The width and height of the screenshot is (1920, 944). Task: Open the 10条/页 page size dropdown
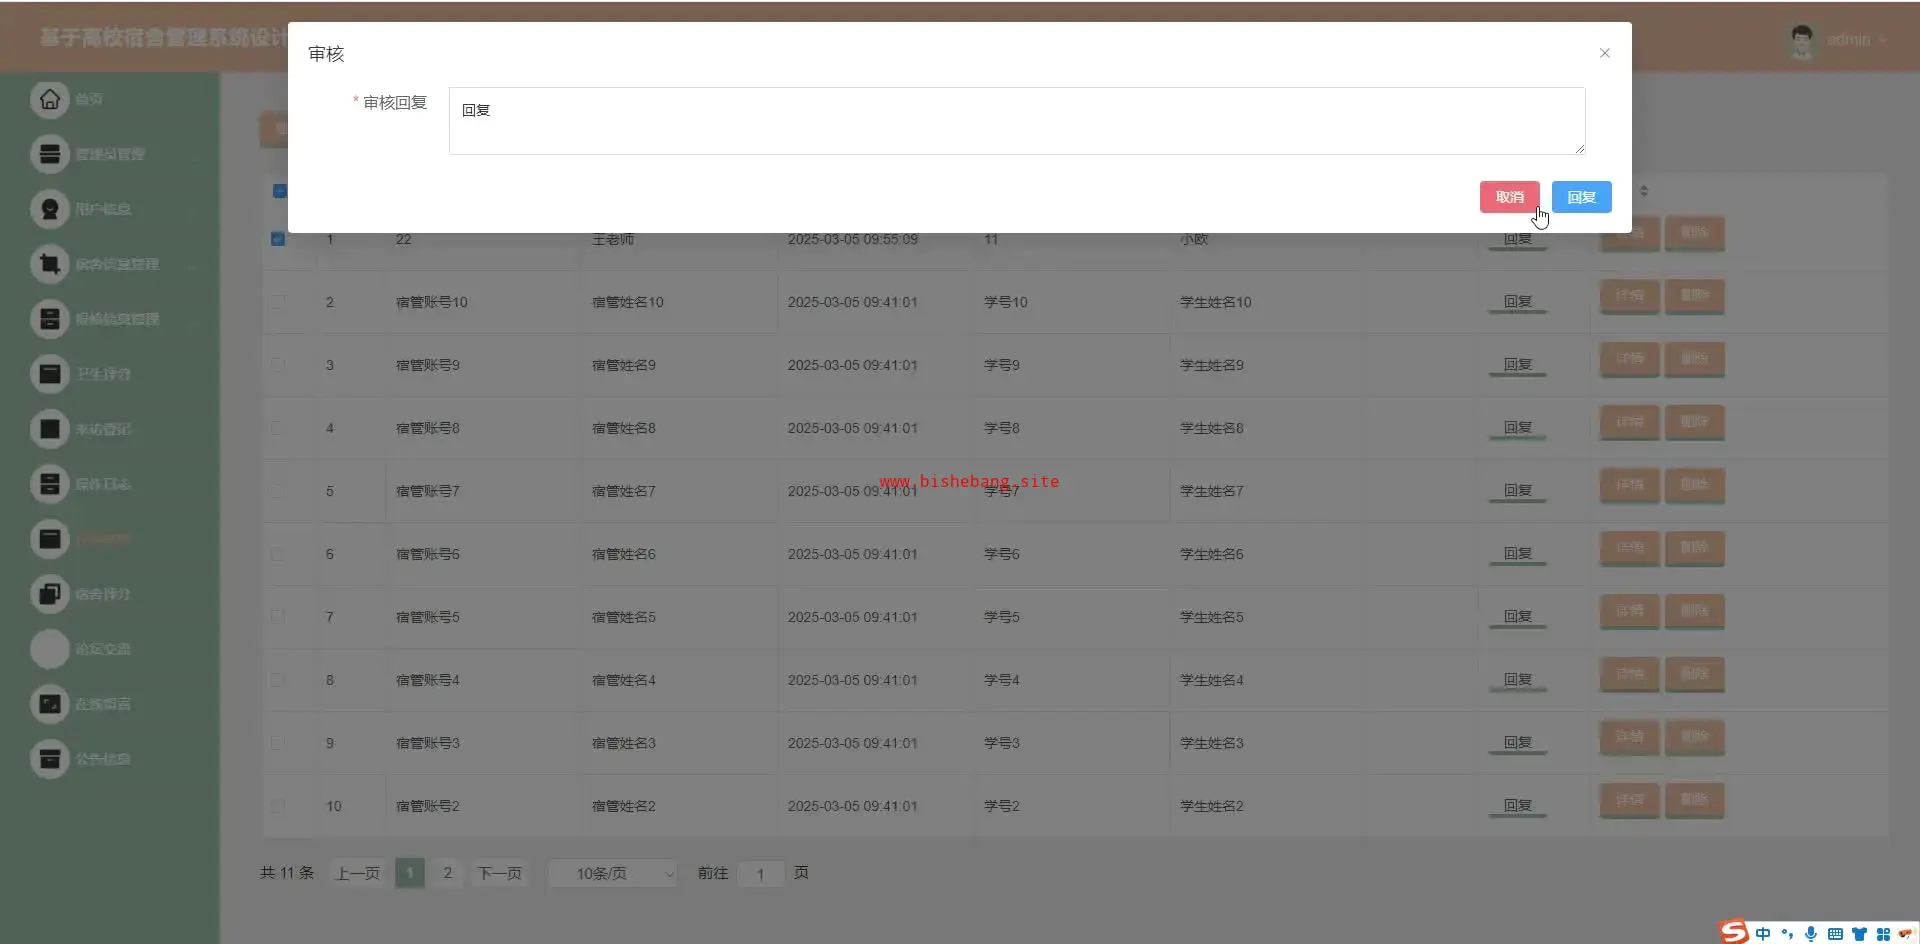click(613, 874)
